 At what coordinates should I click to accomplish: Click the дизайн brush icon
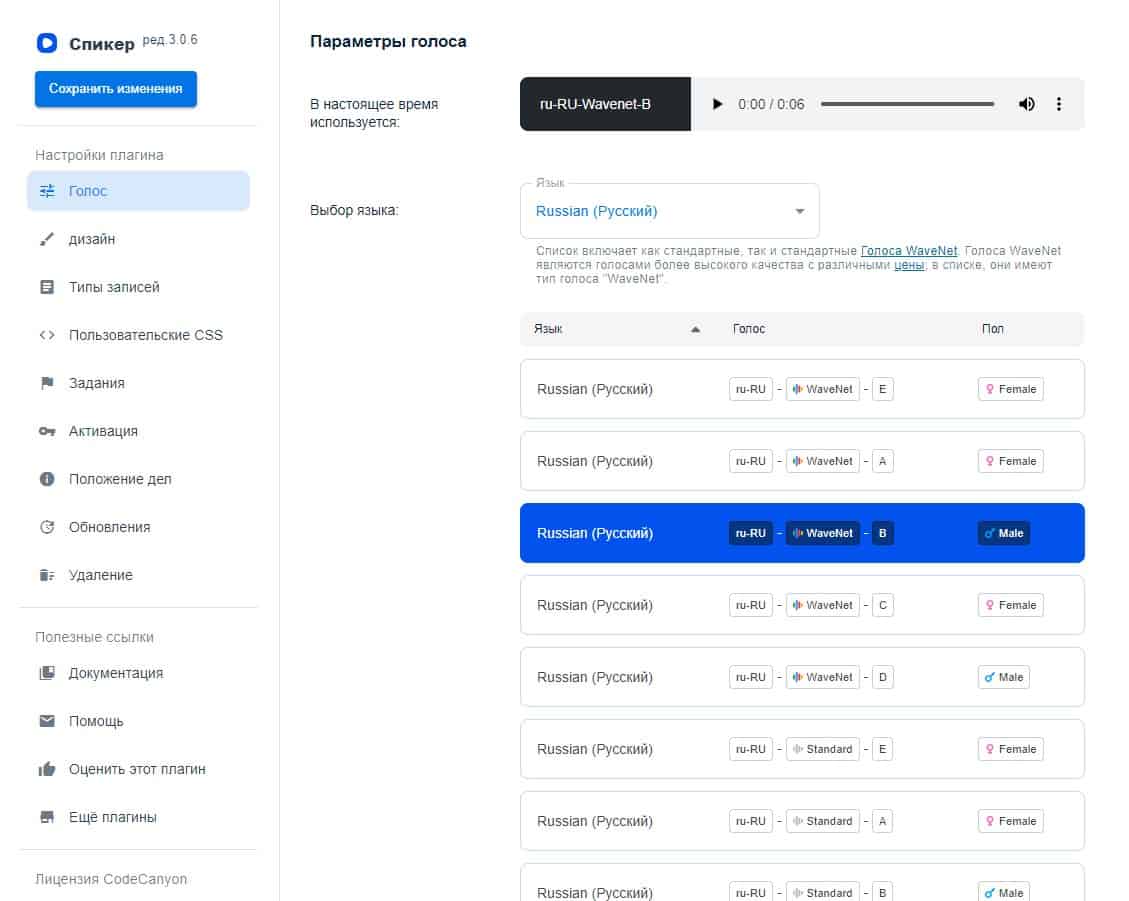(x=47, y=239)
